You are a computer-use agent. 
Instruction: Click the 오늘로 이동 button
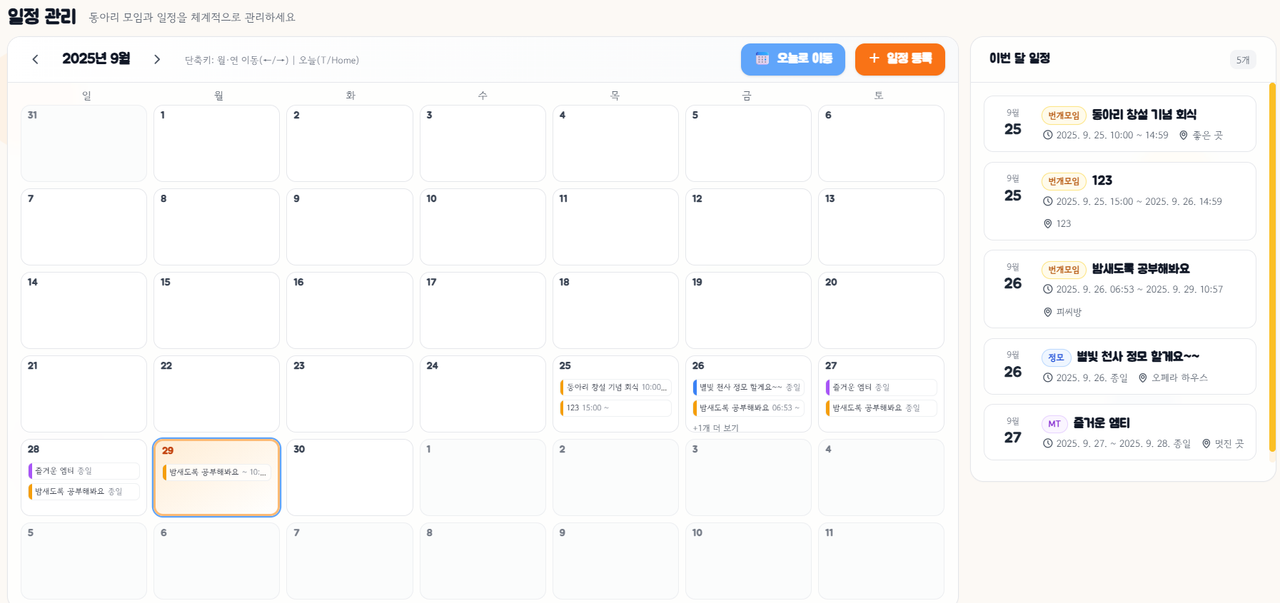[x=793, y=59]
